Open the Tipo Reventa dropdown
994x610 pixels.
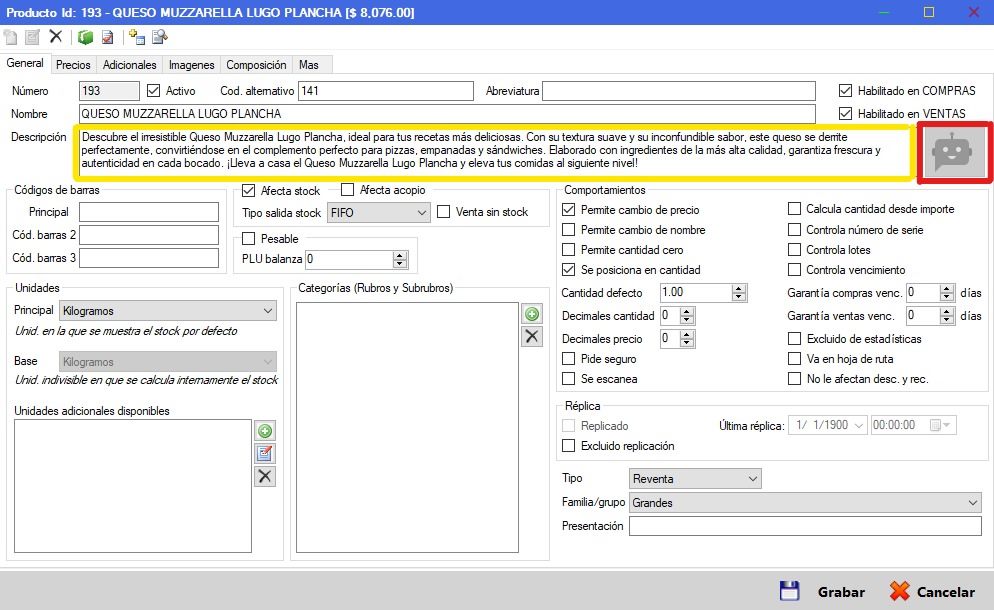click(x=695, y=479)
